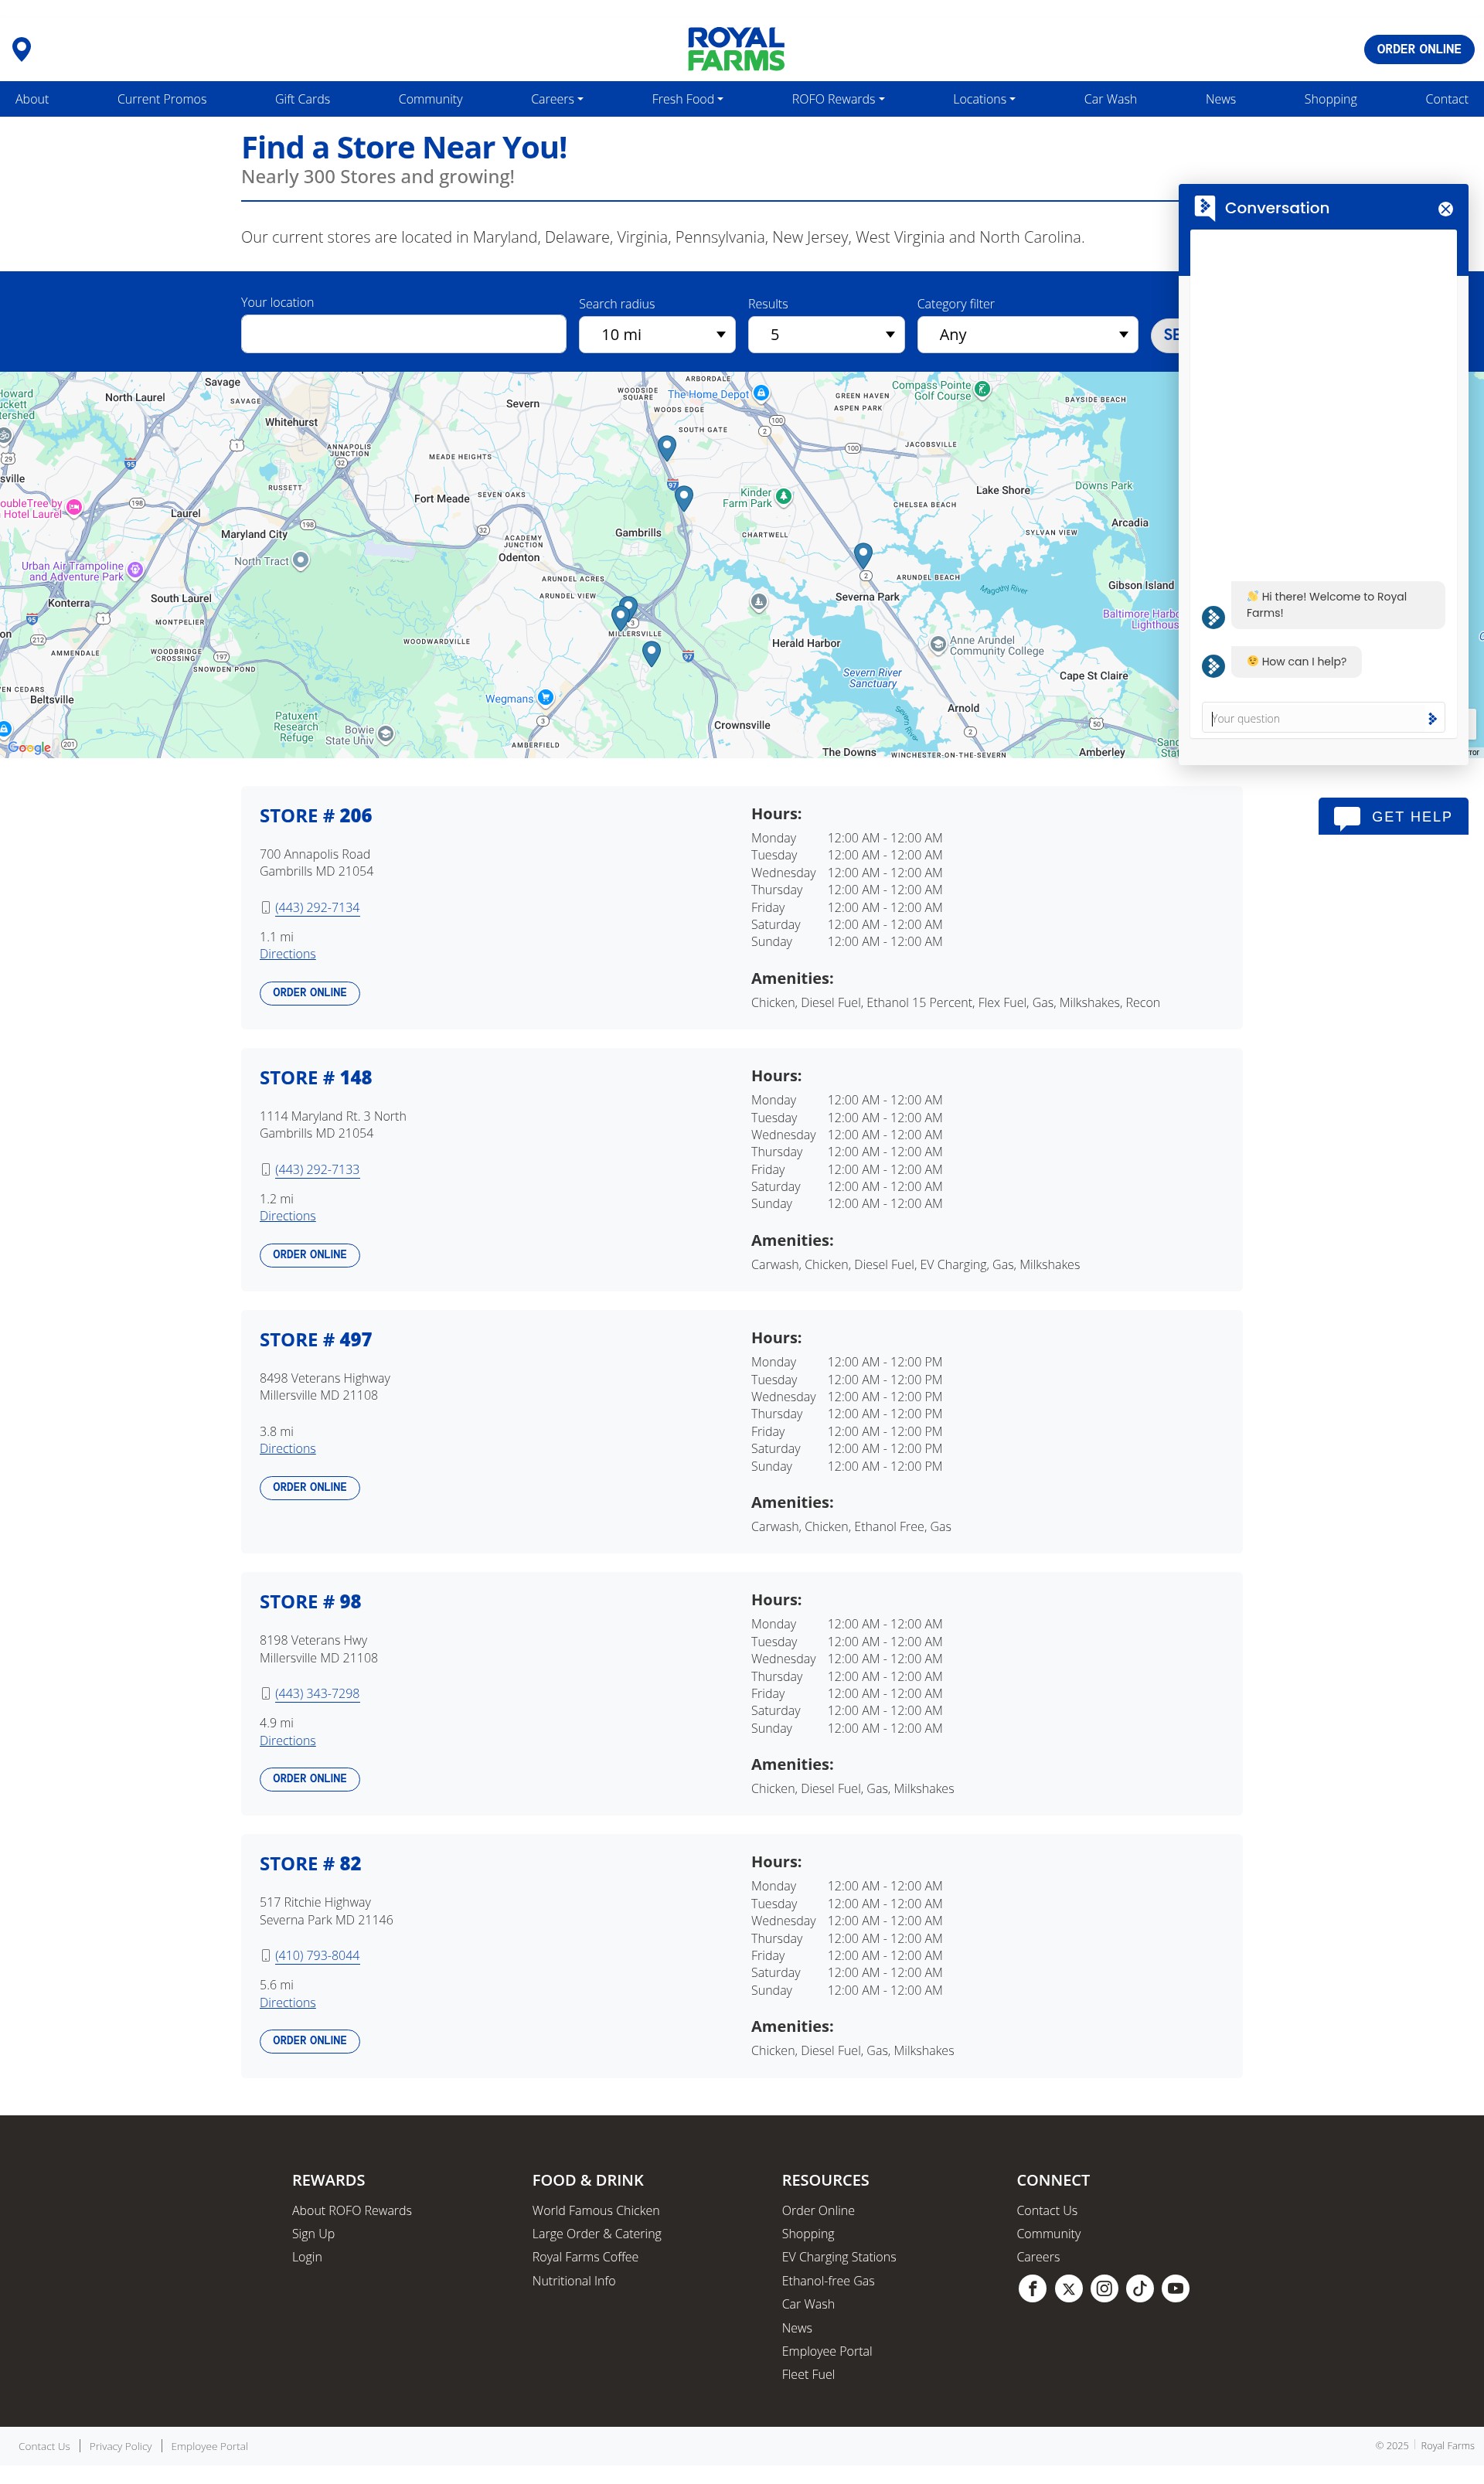Close the Conversation chat widget
The width and height of the screenshot is (1484, 2484).
1445,209
